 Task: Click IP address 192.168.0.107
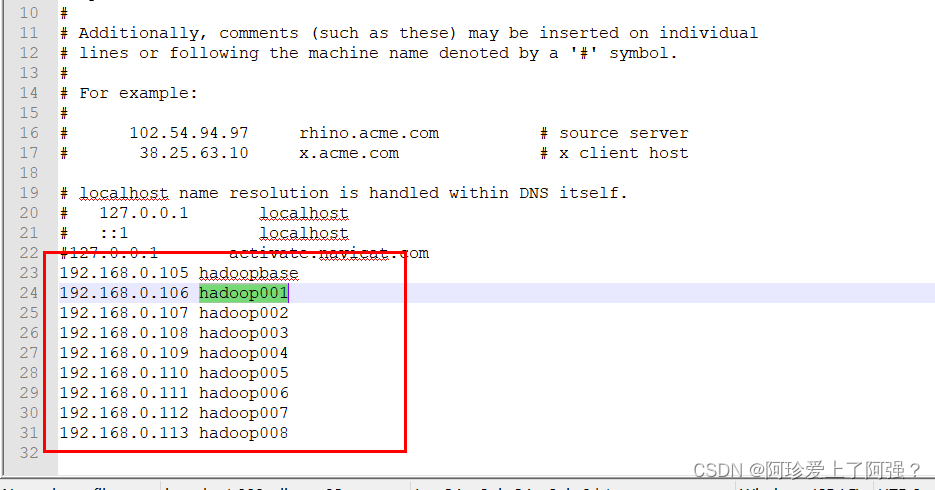click(124, 313)
